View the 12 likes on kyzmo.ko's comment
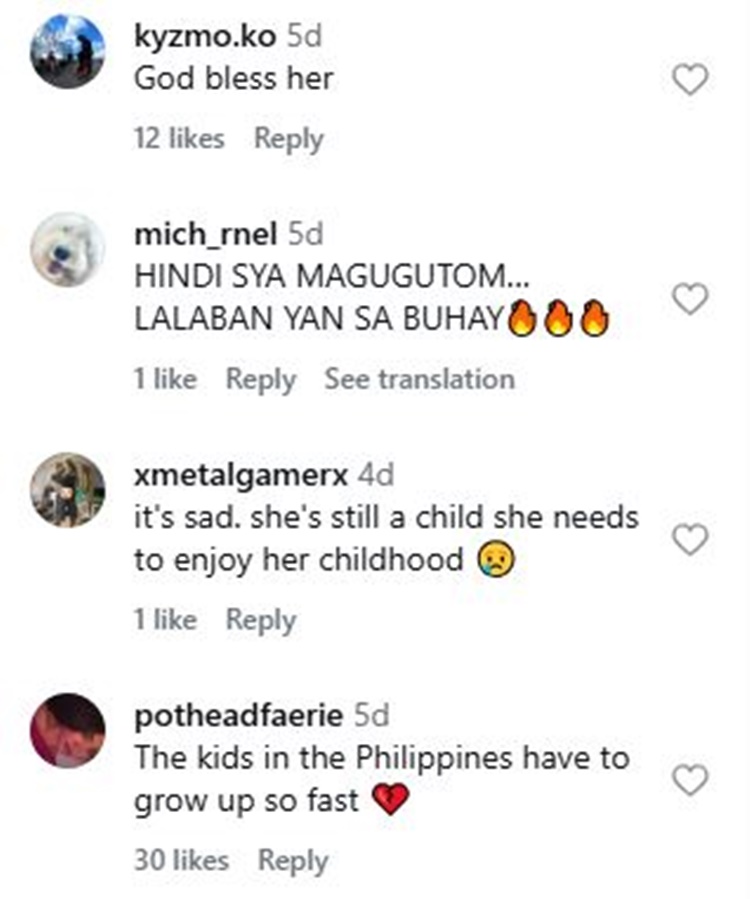The image size is (750, 899). pyautogui.click(x=179, y=139)
